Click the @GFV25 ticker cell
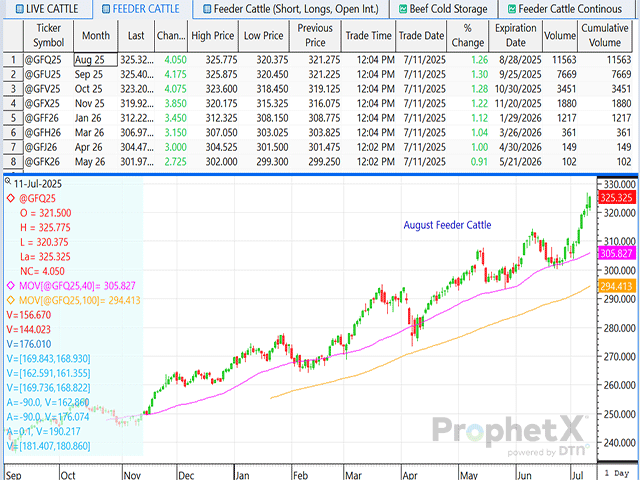Viewport: 640px width, 480px height. tap(49, 89)
